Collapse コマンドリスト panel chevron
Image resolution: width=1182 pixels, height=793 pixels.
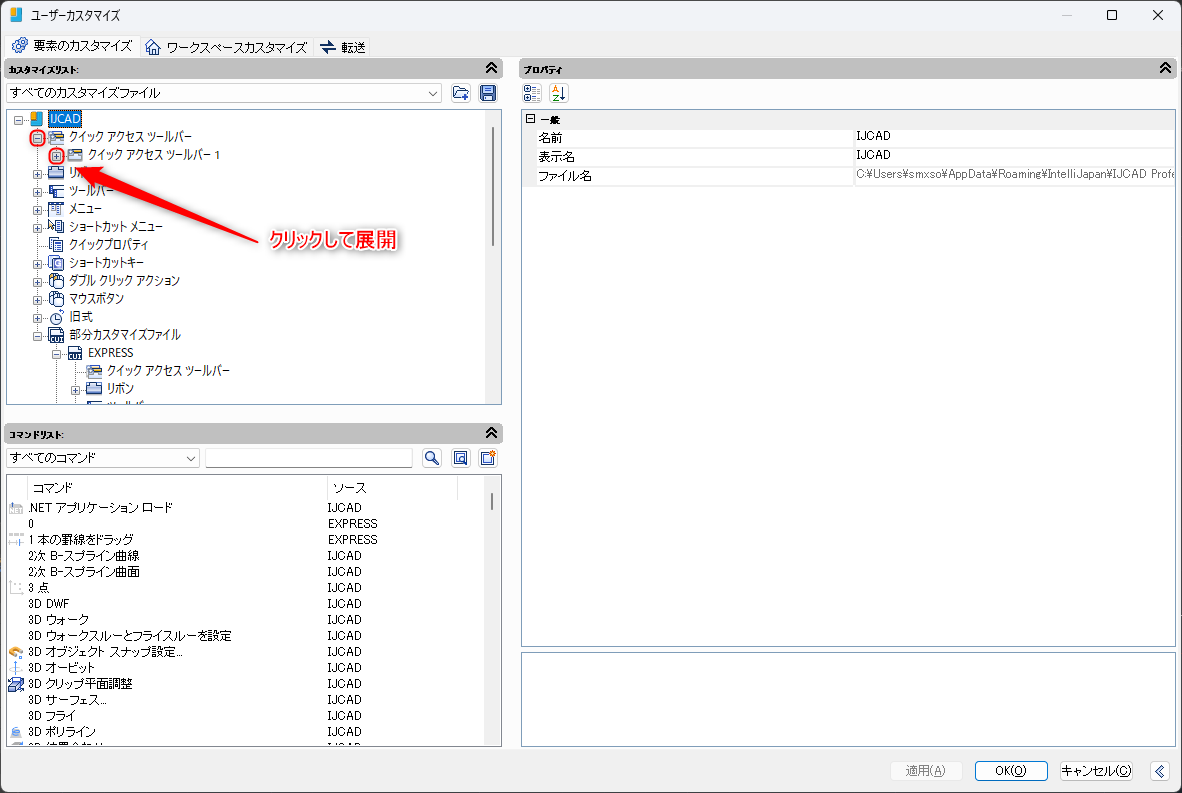point(491,433)
